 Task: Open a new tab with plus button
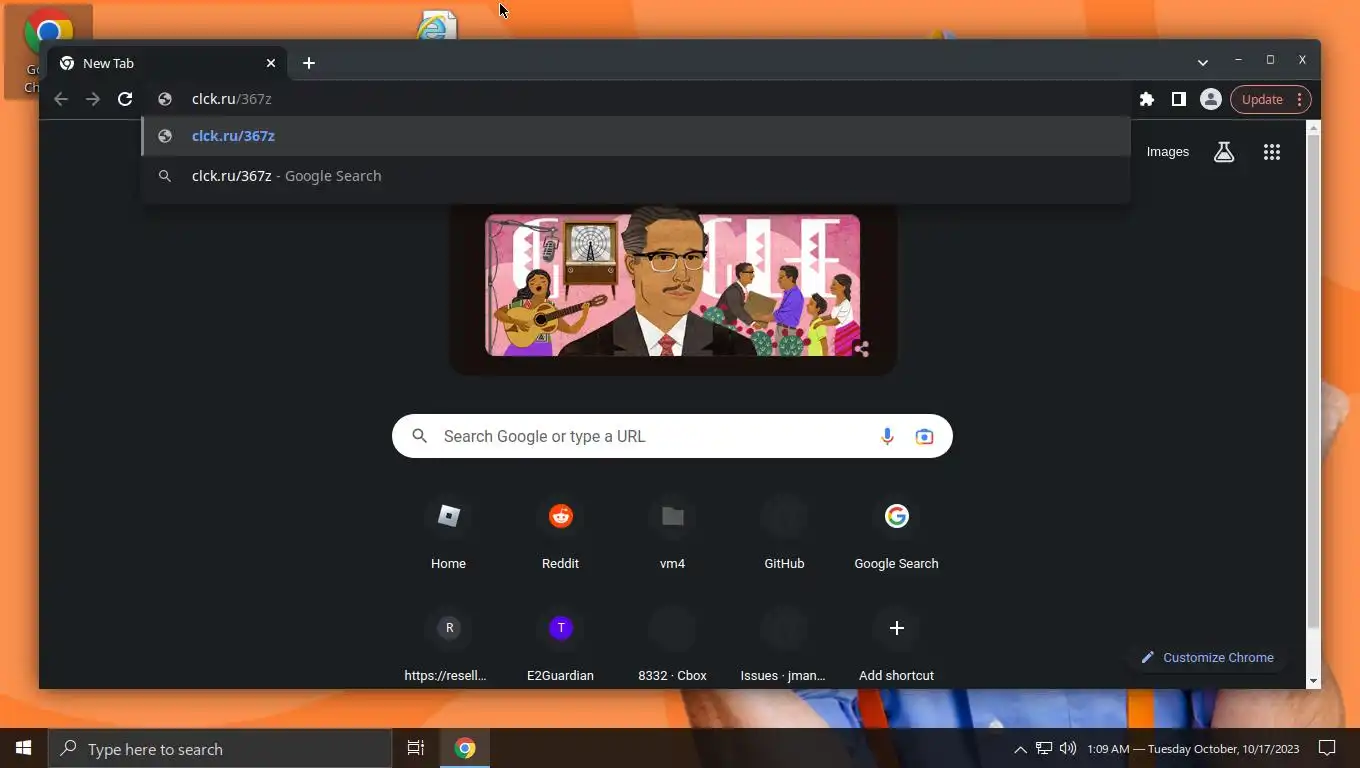click(309, 63)
